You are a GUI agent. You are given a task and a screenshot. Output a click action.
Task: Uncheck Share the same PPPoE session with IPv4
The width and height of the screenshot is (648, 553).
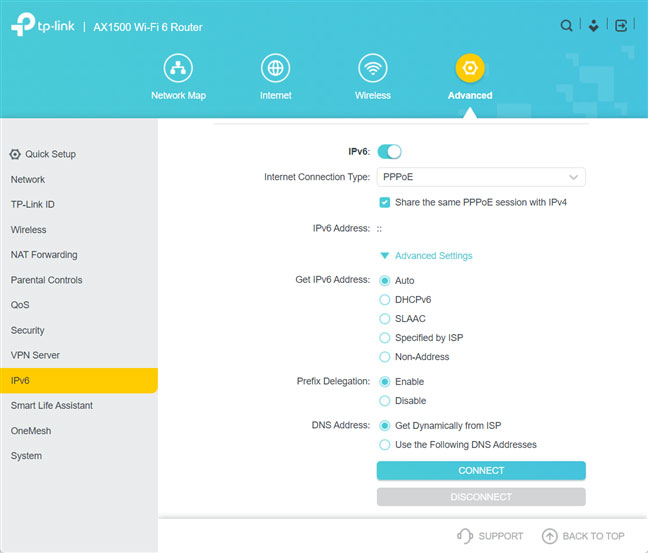pos(385,203)
